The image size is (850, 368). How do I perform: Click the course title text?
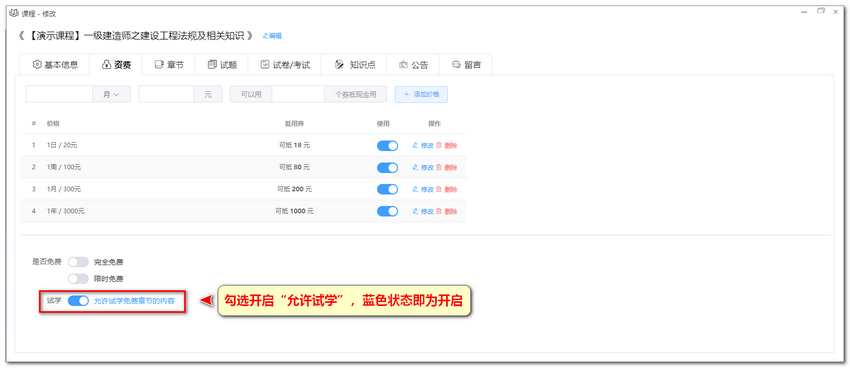136,36
